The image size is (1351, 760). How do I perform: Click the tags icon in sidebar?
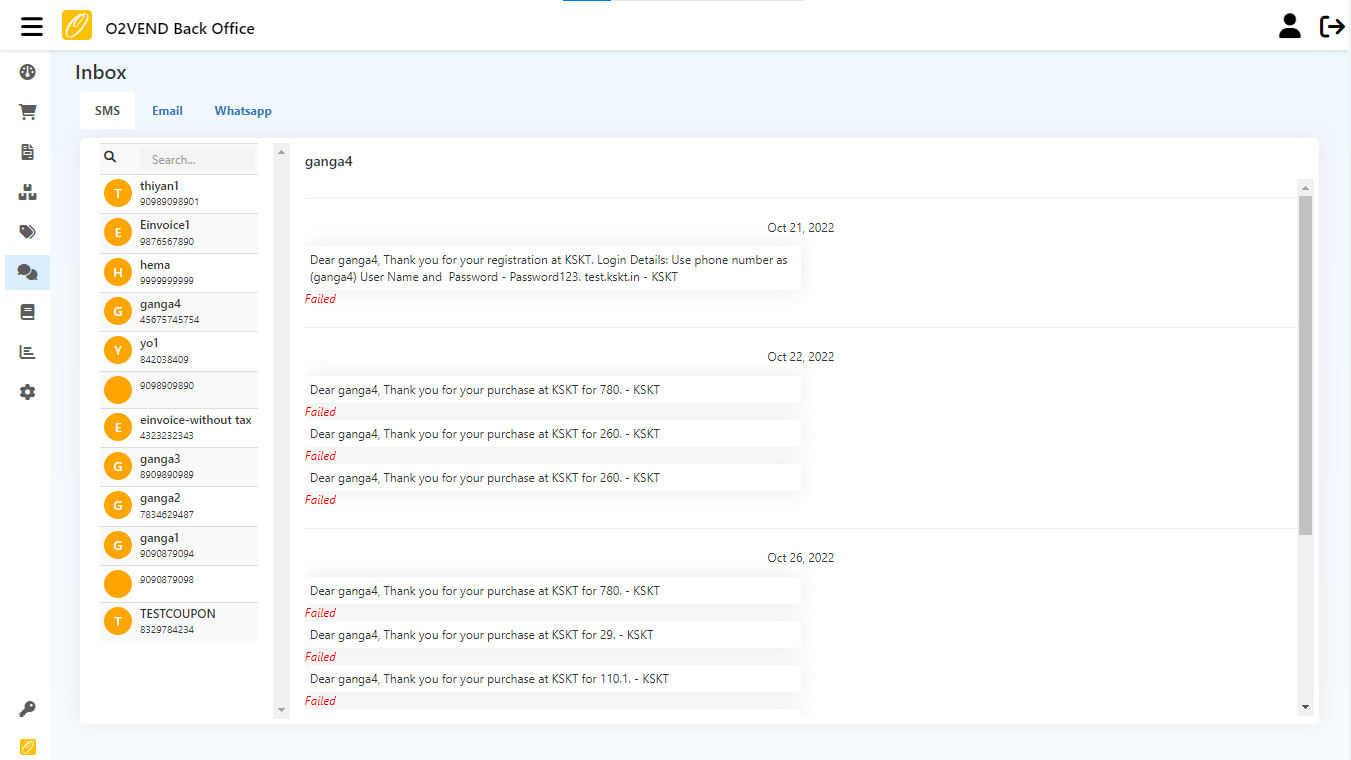[x=28, y=232]
